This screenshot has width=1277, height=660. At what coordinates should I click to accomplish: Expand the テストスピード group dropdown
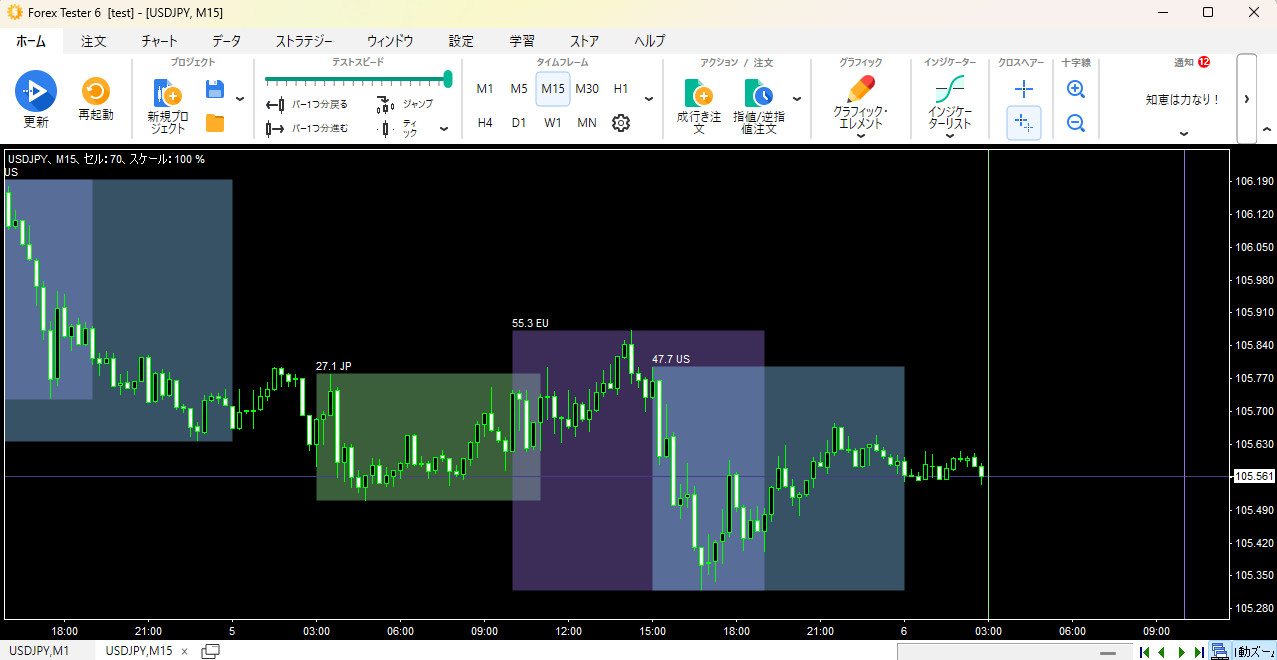click(x=445, y=128)
